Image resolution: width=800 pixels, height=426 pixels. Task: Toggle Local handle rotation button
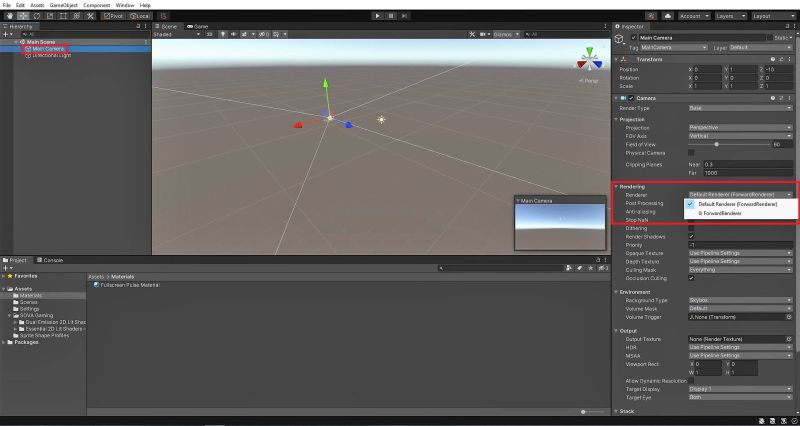[x=139, y=16]
